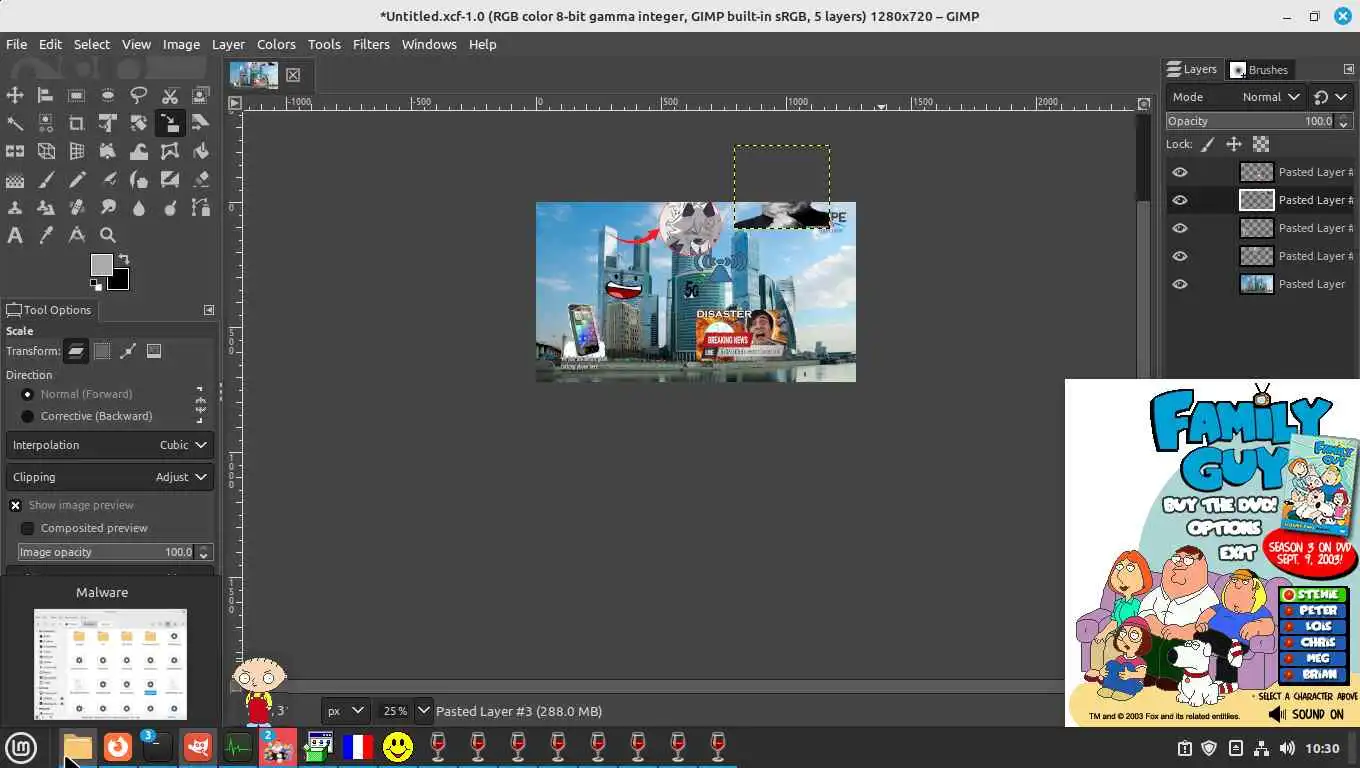
Task: Open the Layer menu
Action: (x=228, y=44)
